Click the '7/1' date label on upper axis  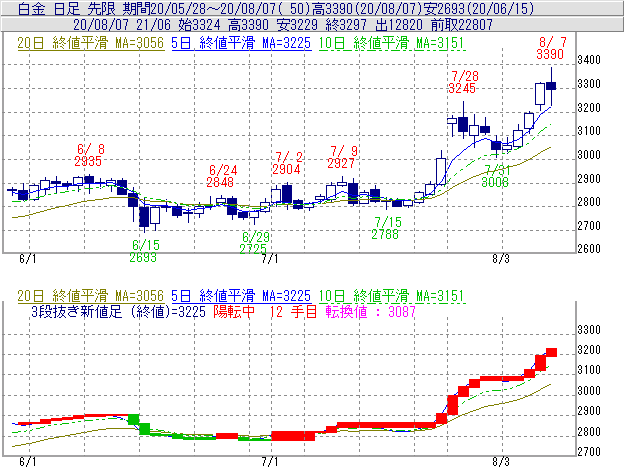tap(270, 259)
